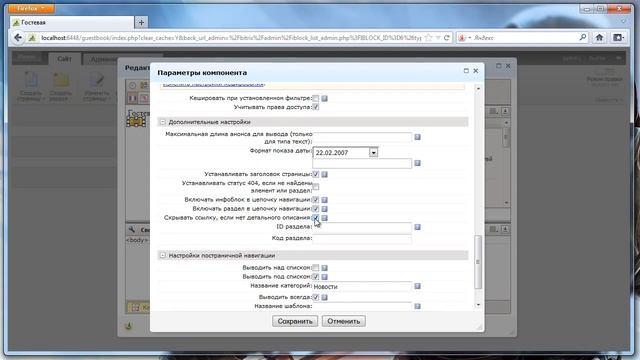
Task: Toggle 'Выводить всегда' checkbox
Action: tap(316, 297)
